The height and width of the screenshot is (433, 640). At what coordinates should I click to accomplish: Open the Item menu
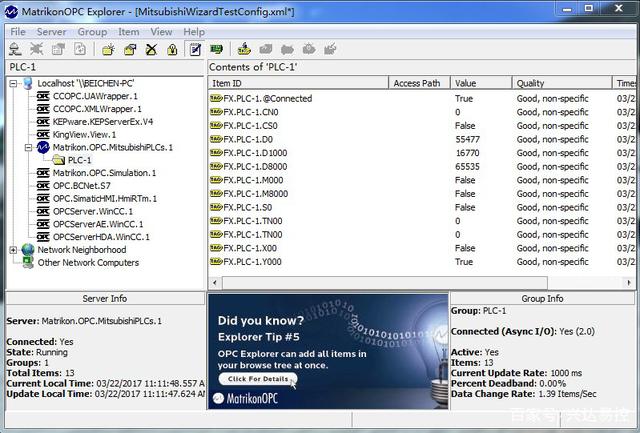point(129,31)
